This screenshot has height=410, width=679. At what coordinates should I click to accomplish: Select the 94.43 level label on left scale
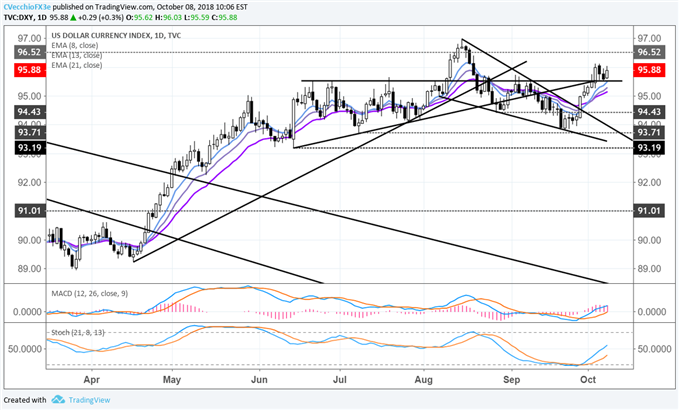pos(29,112)
